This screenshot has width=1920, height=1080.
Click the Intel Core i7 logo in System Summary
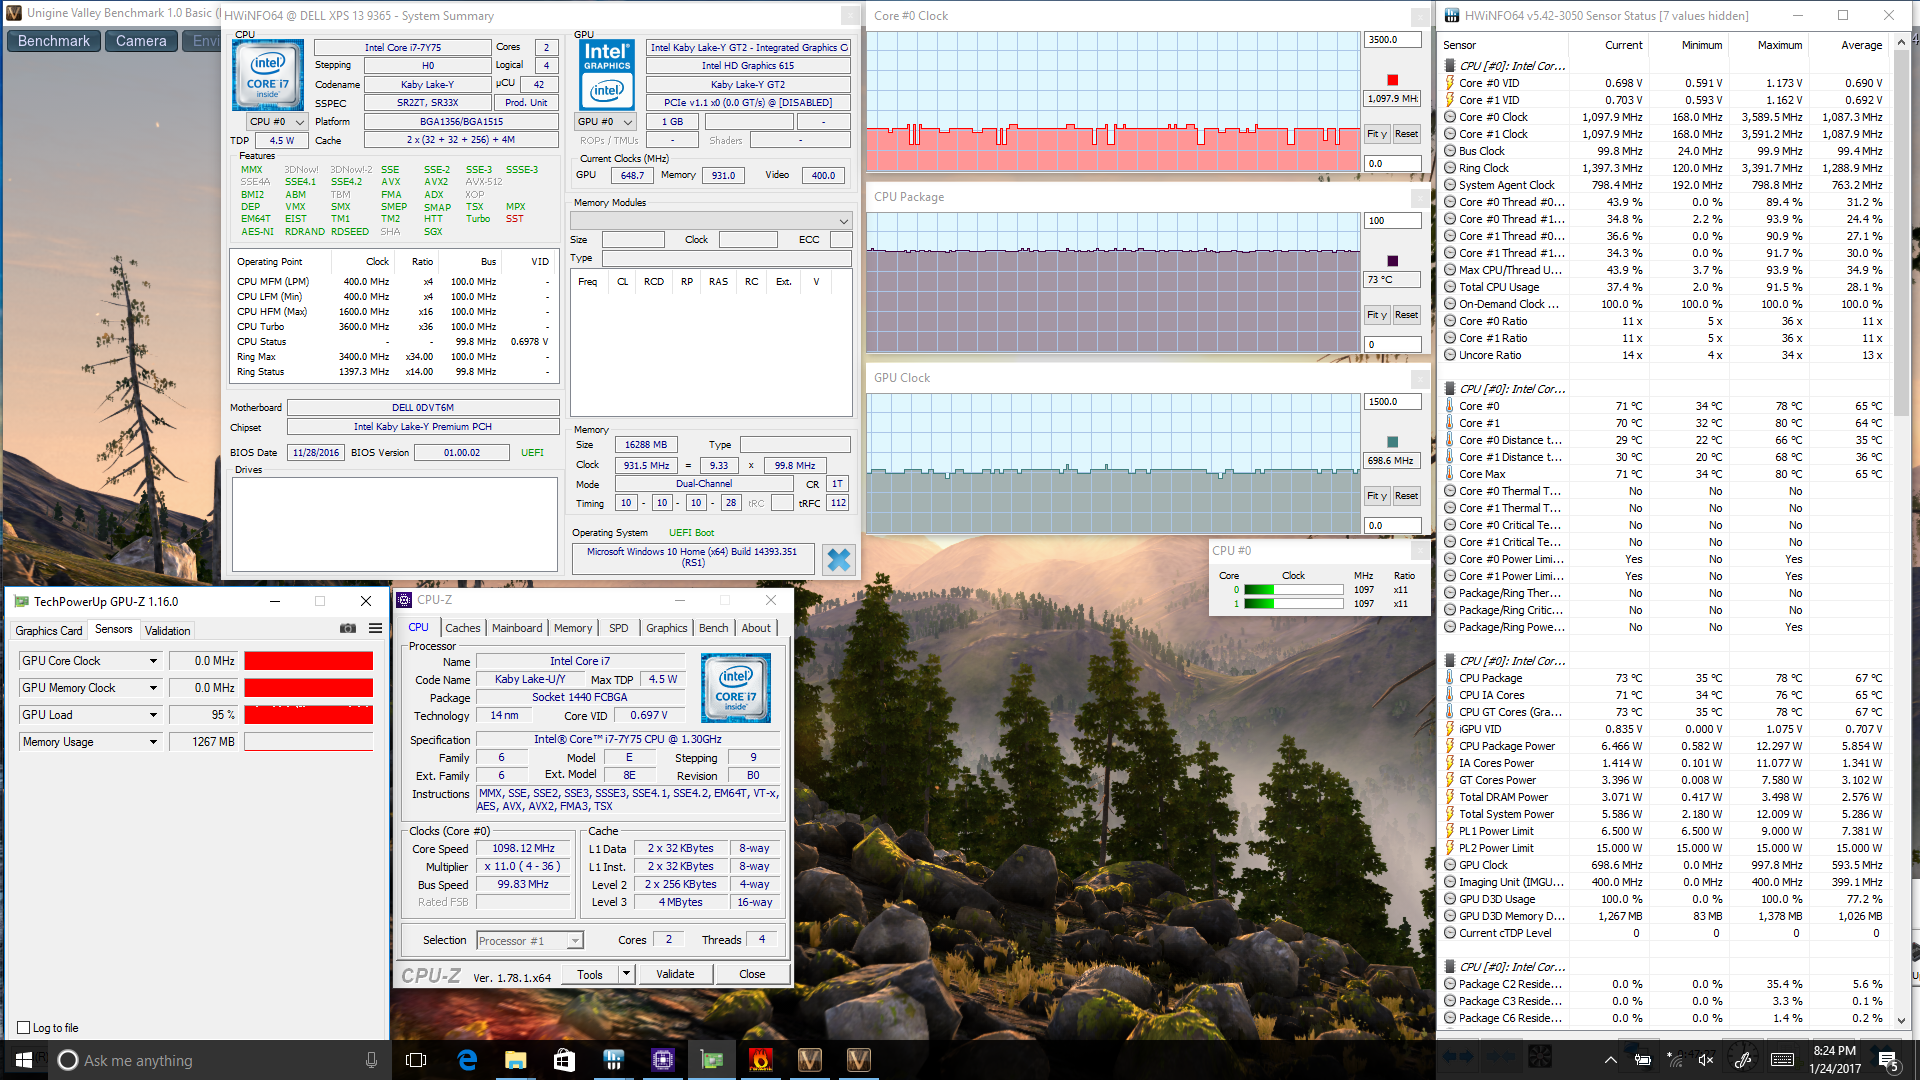coord(268,74)
